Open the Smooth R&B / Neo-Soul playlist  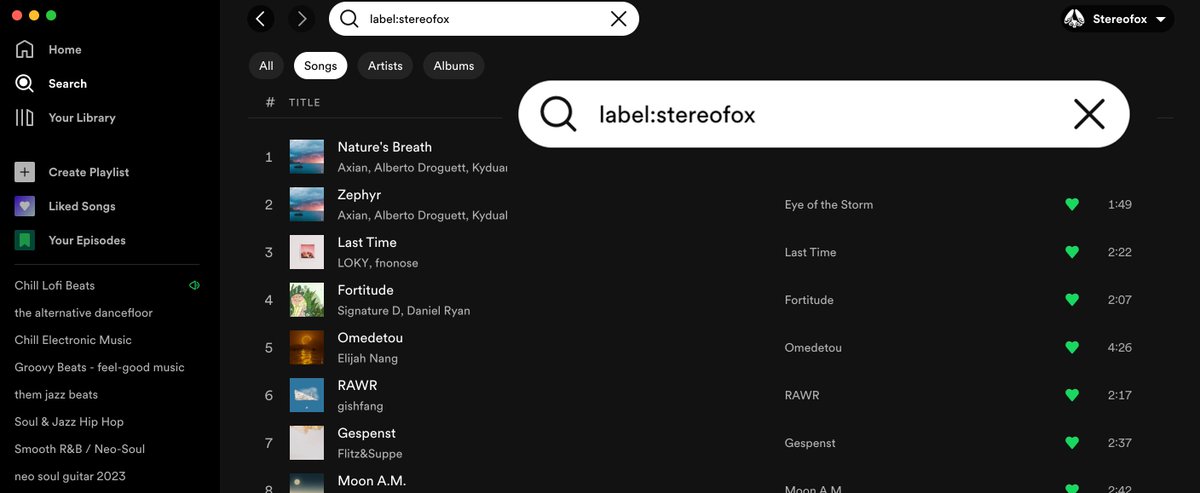click(79, 449)
